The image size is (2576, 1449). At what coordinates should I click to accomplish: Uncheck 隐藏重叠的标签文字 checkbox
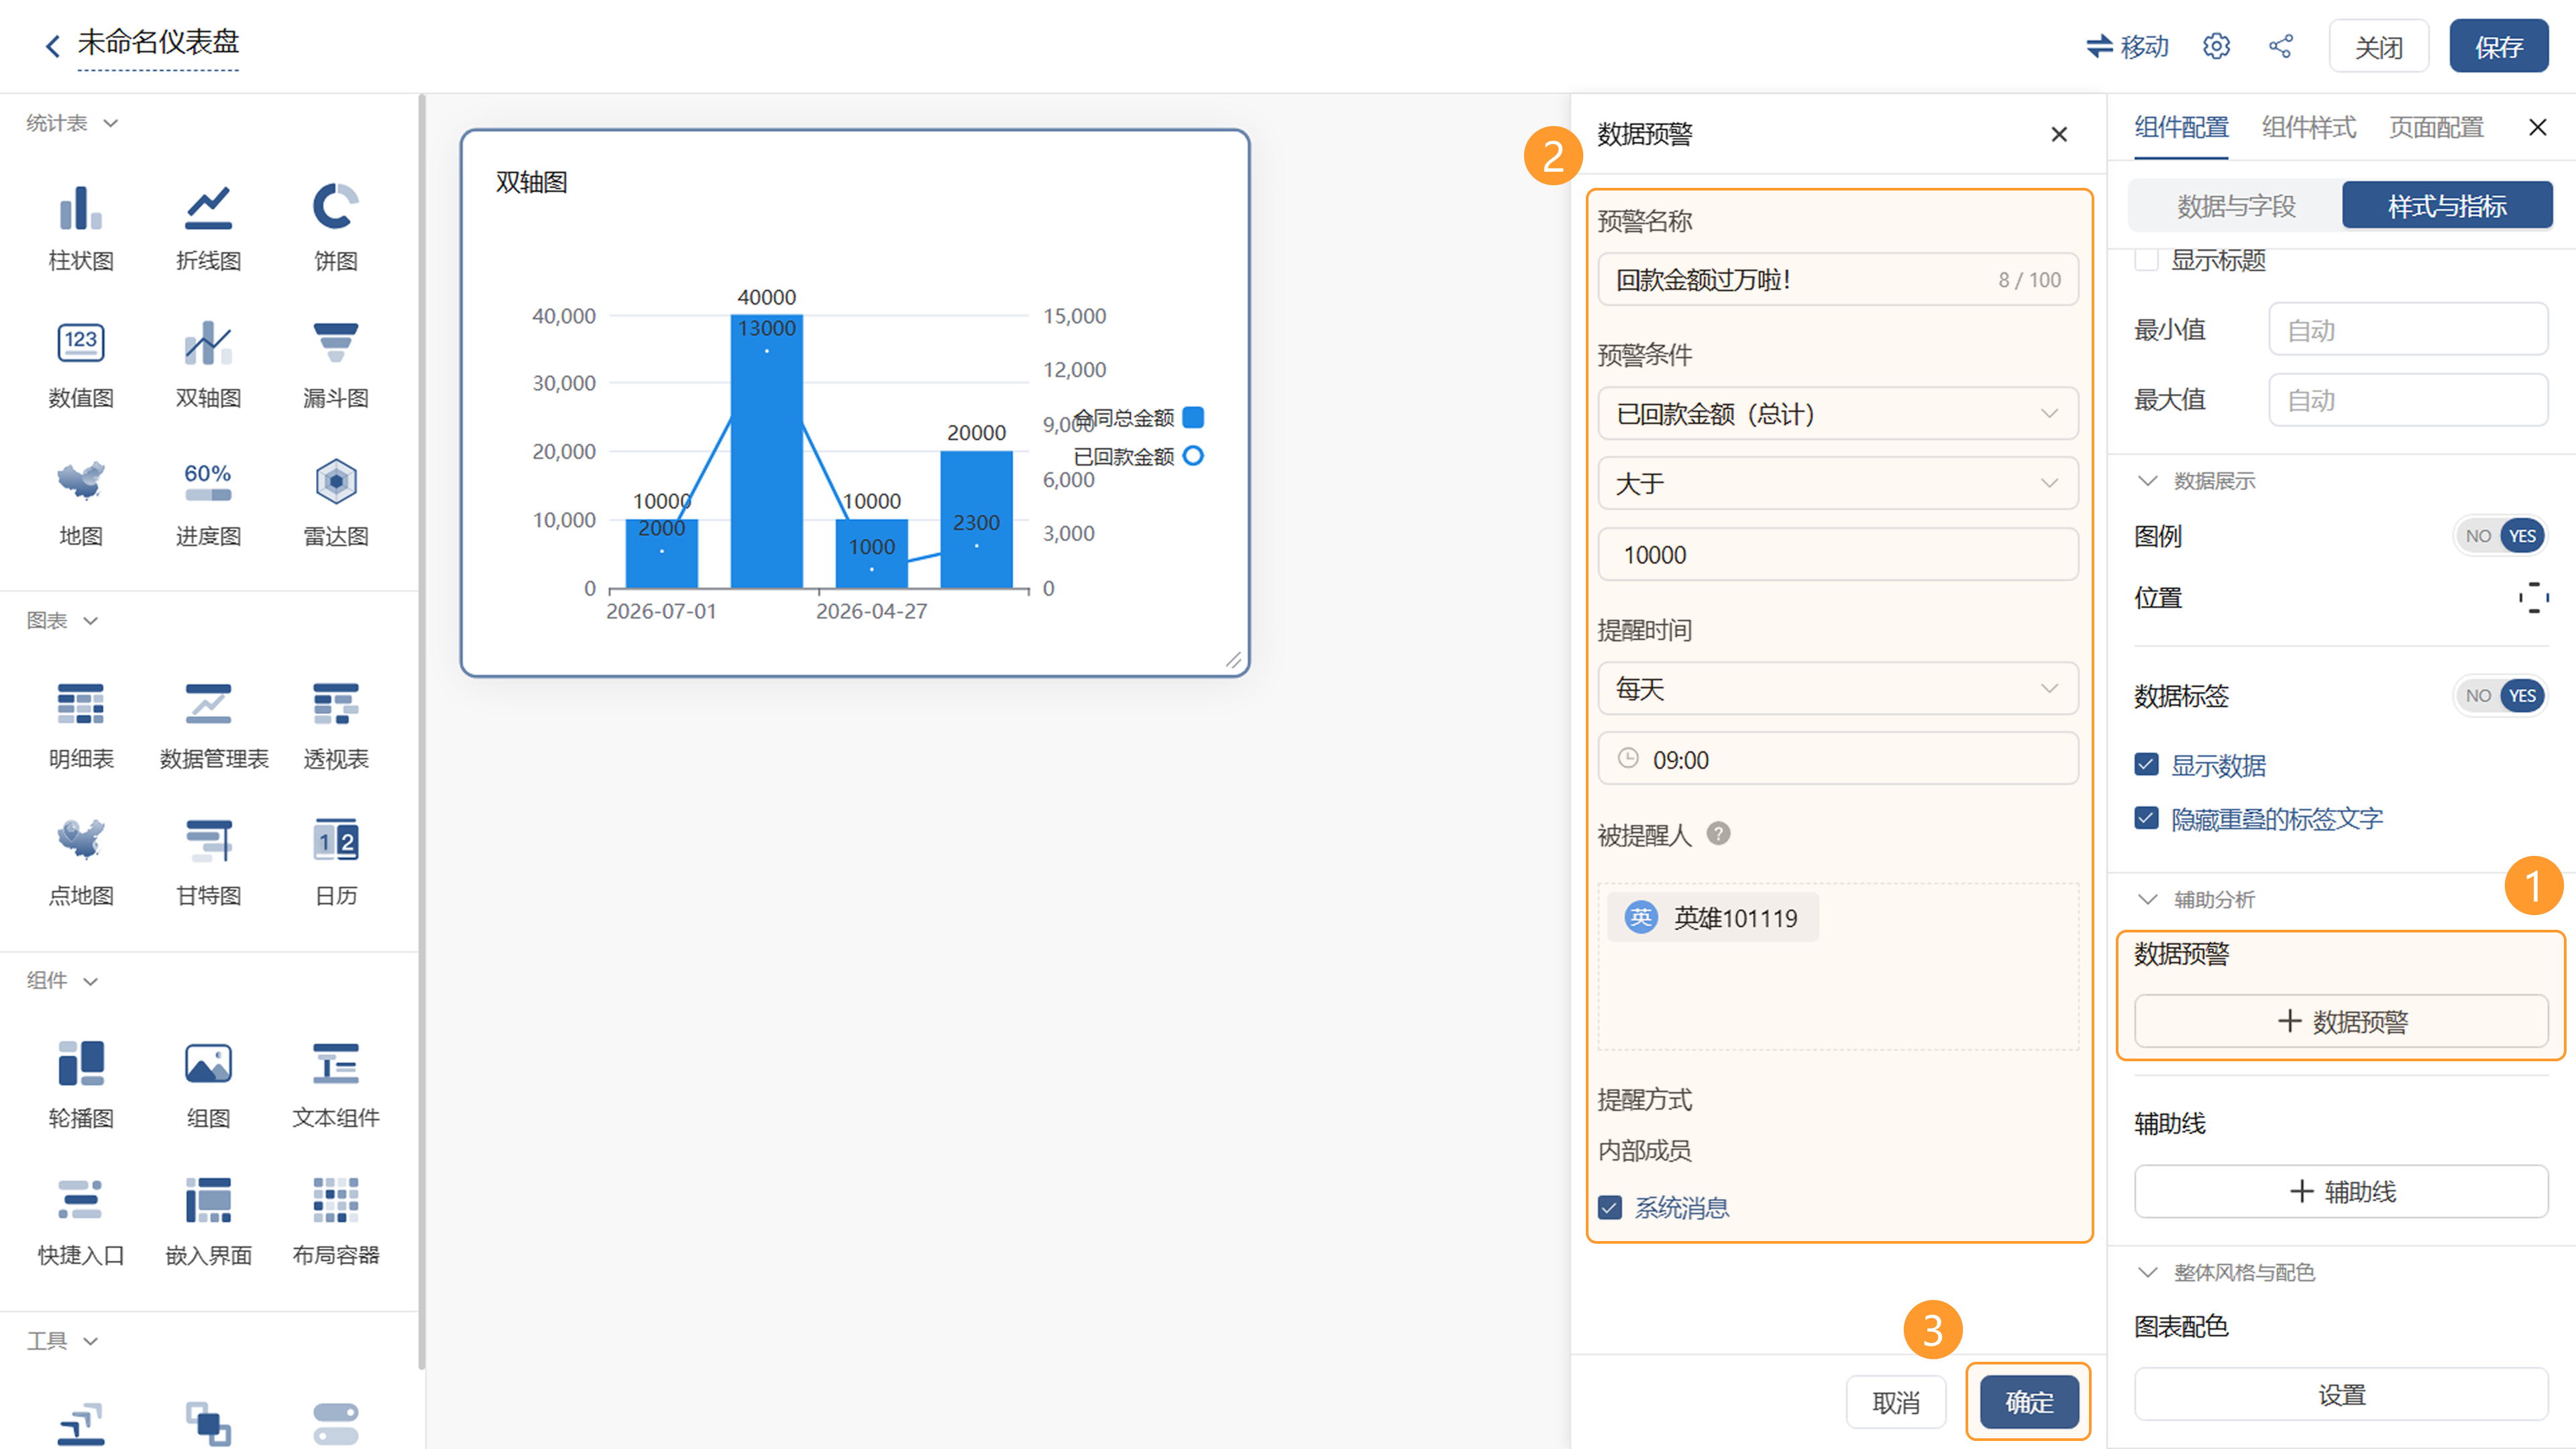point(2146,818)
